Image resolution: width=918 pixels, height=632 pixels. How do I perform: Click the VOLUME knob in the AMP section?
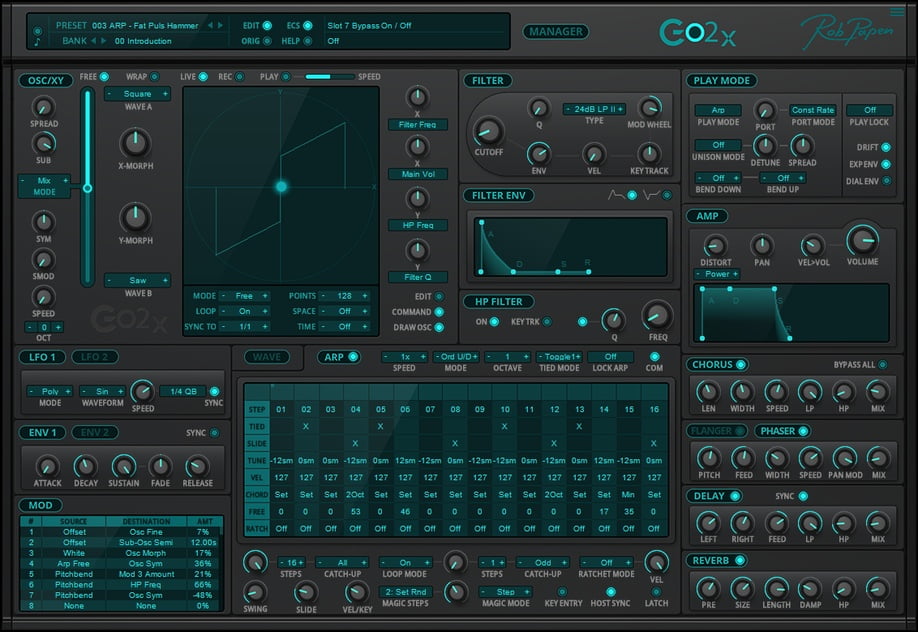click(x=862, y=241)
